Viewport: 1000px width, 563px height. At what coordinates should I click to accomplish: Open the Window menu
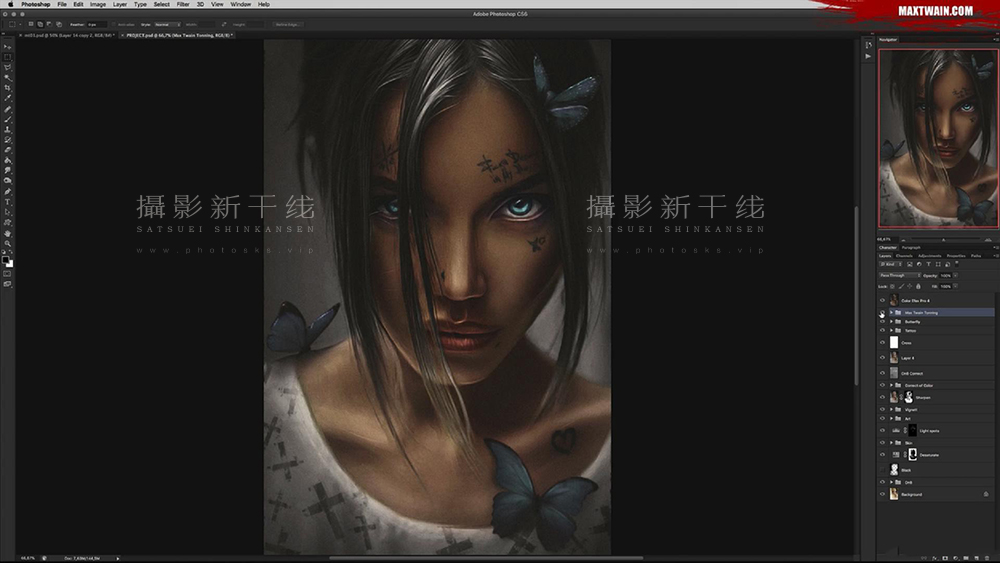[240, 4]
